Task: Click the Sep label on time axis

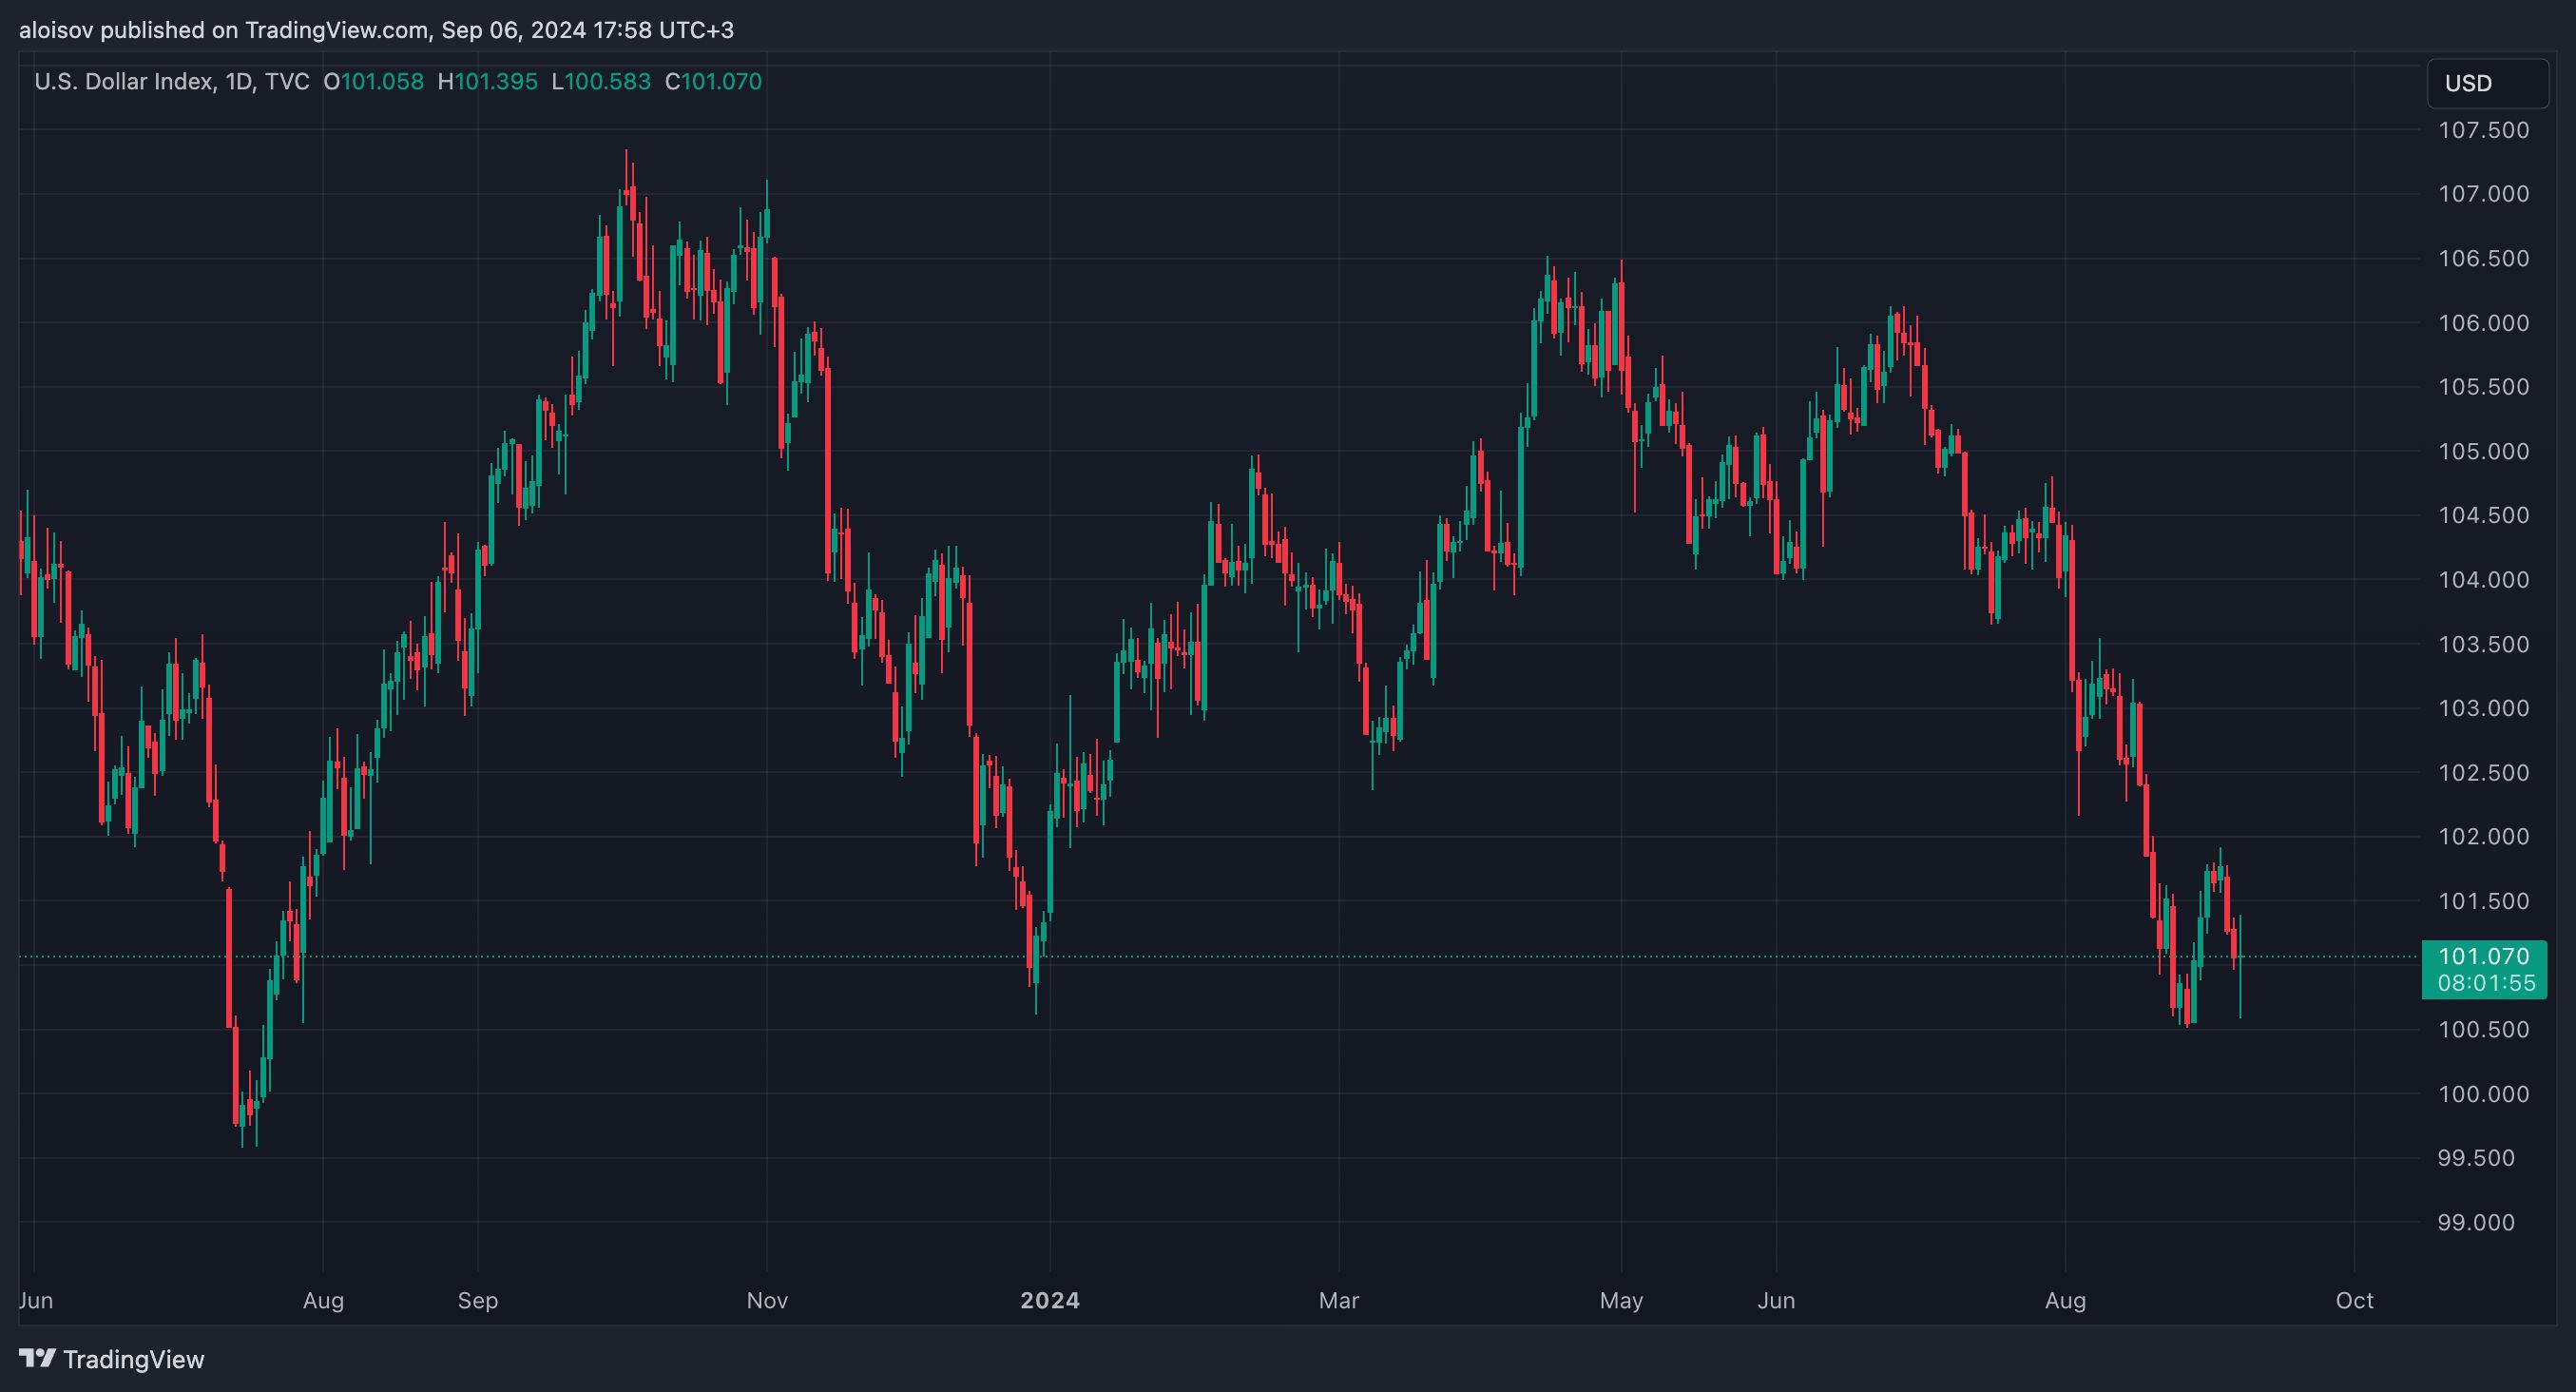Action: (477, 1300)
